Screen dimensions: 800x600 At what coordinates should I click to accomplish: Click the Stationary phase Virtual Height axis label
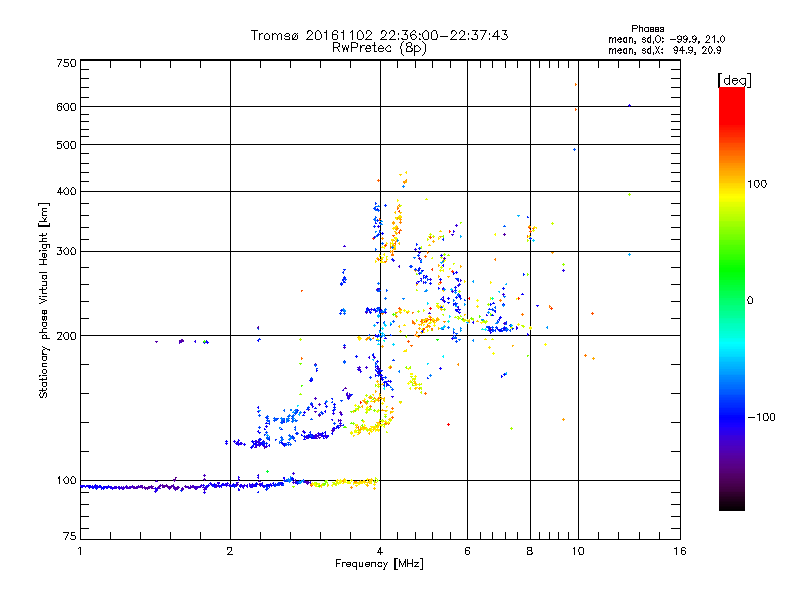44,300
